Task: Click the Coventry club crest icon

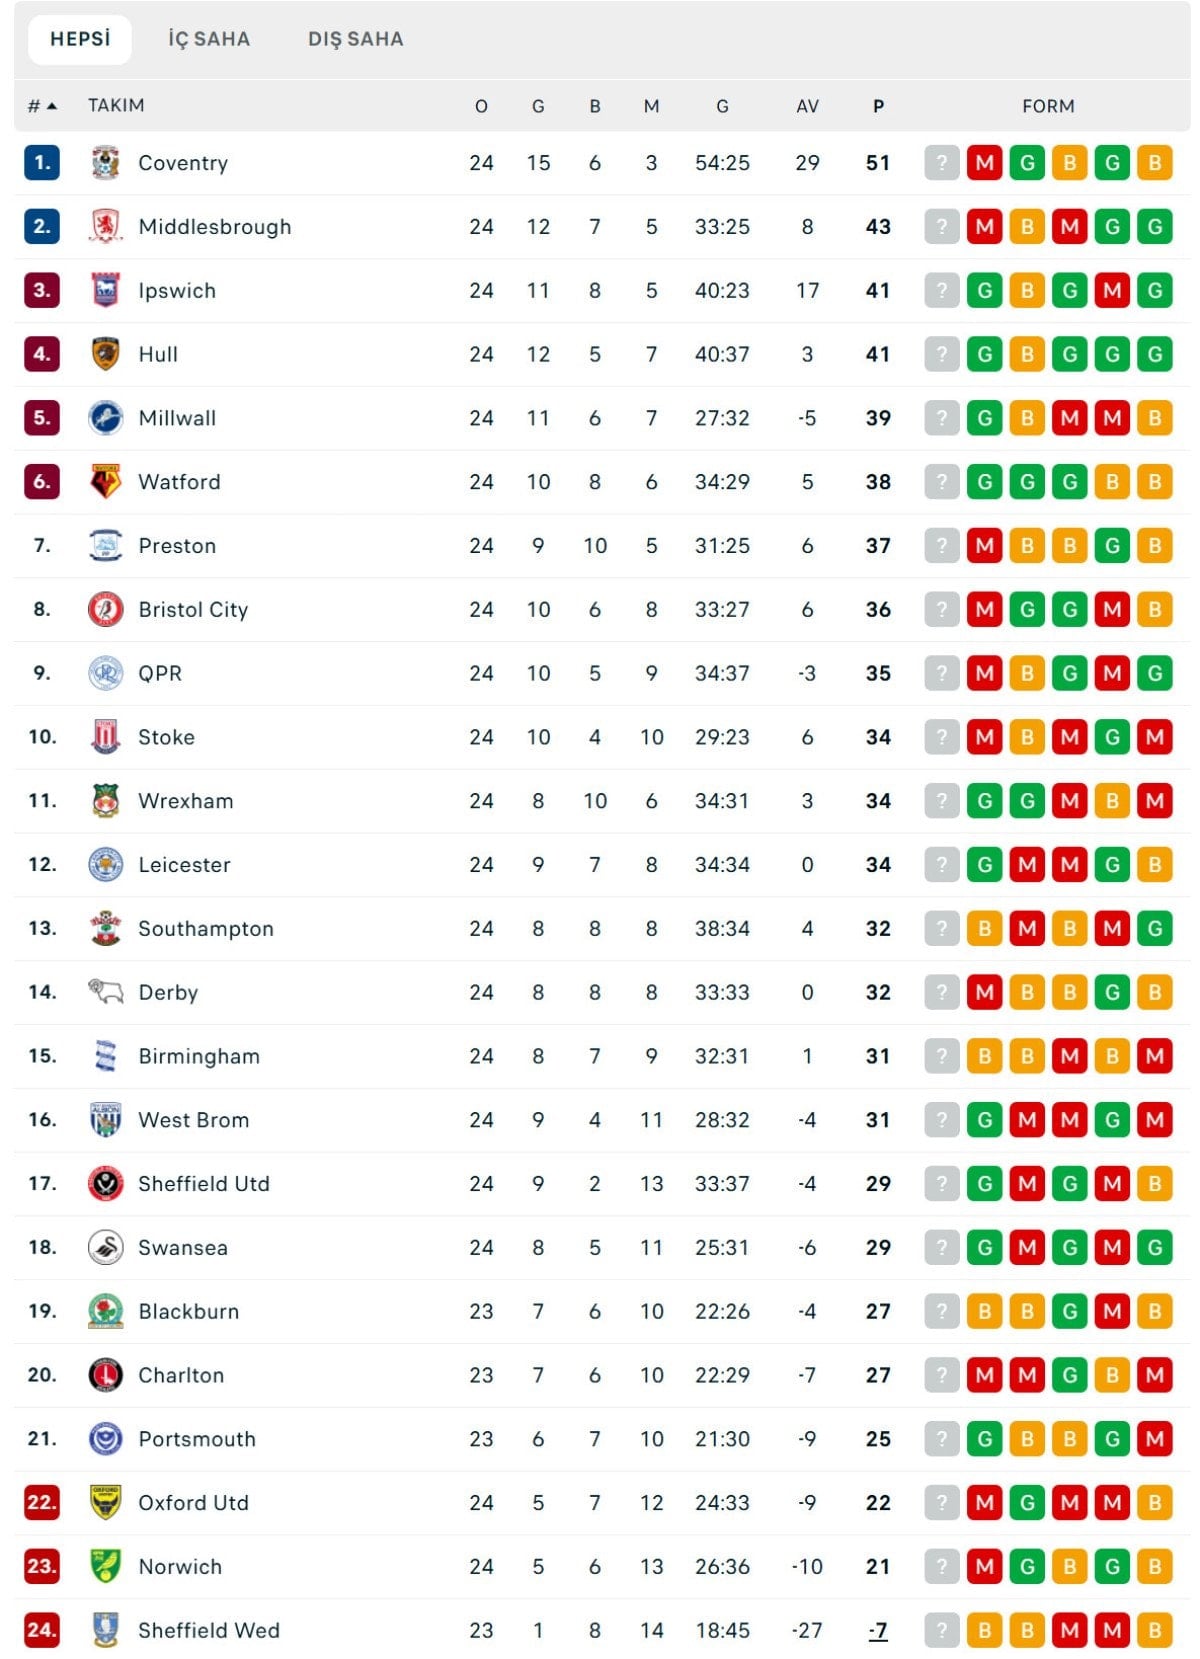Action: pyautogui.click(x=105, y=163)
